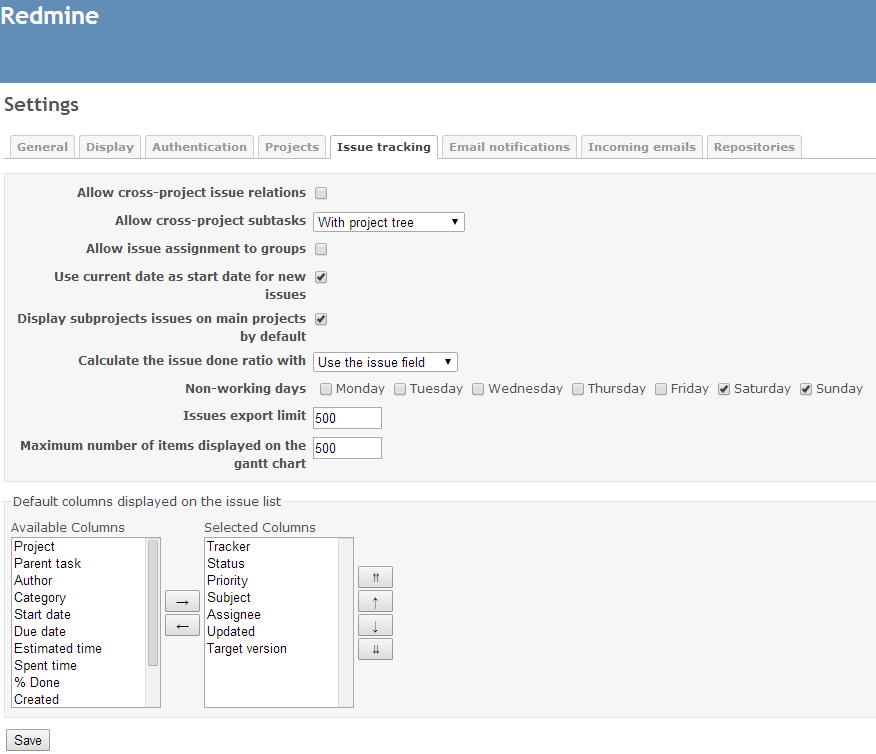Switch to the General tab
This screenshot has height=754, width=876.
coord(42,147)
